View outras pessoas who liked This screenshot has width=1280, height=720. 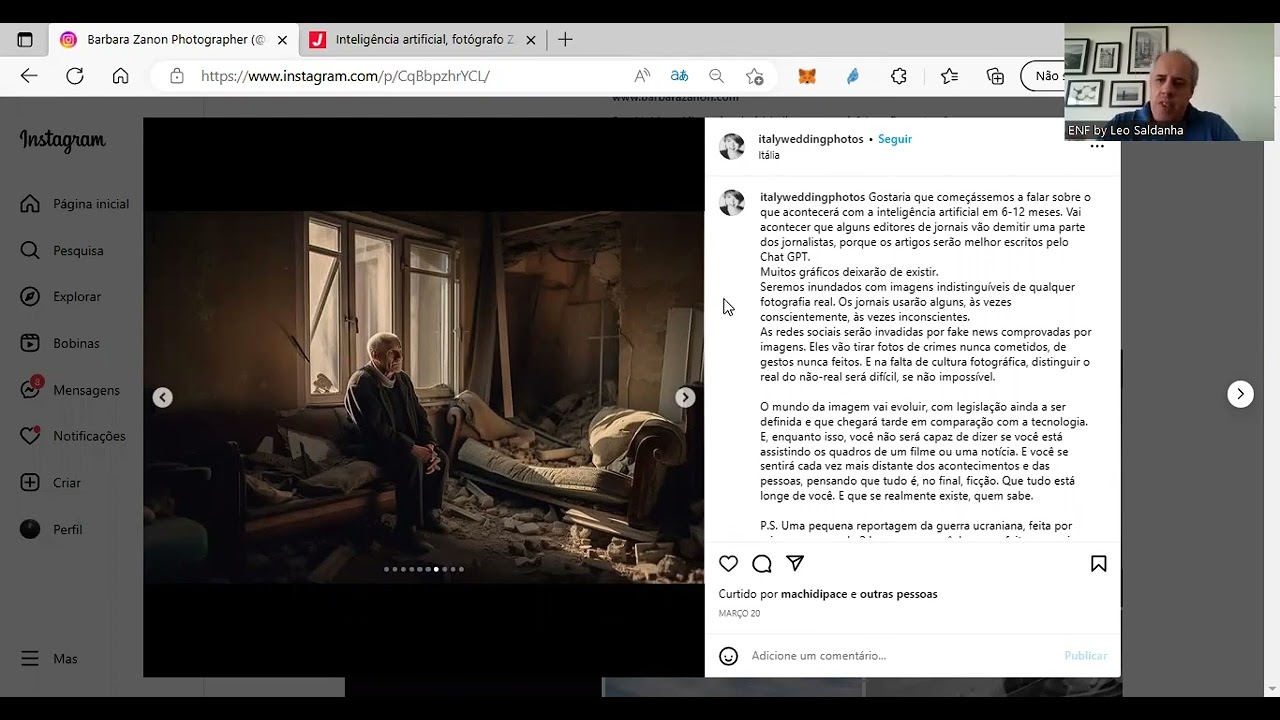[899, 594]
